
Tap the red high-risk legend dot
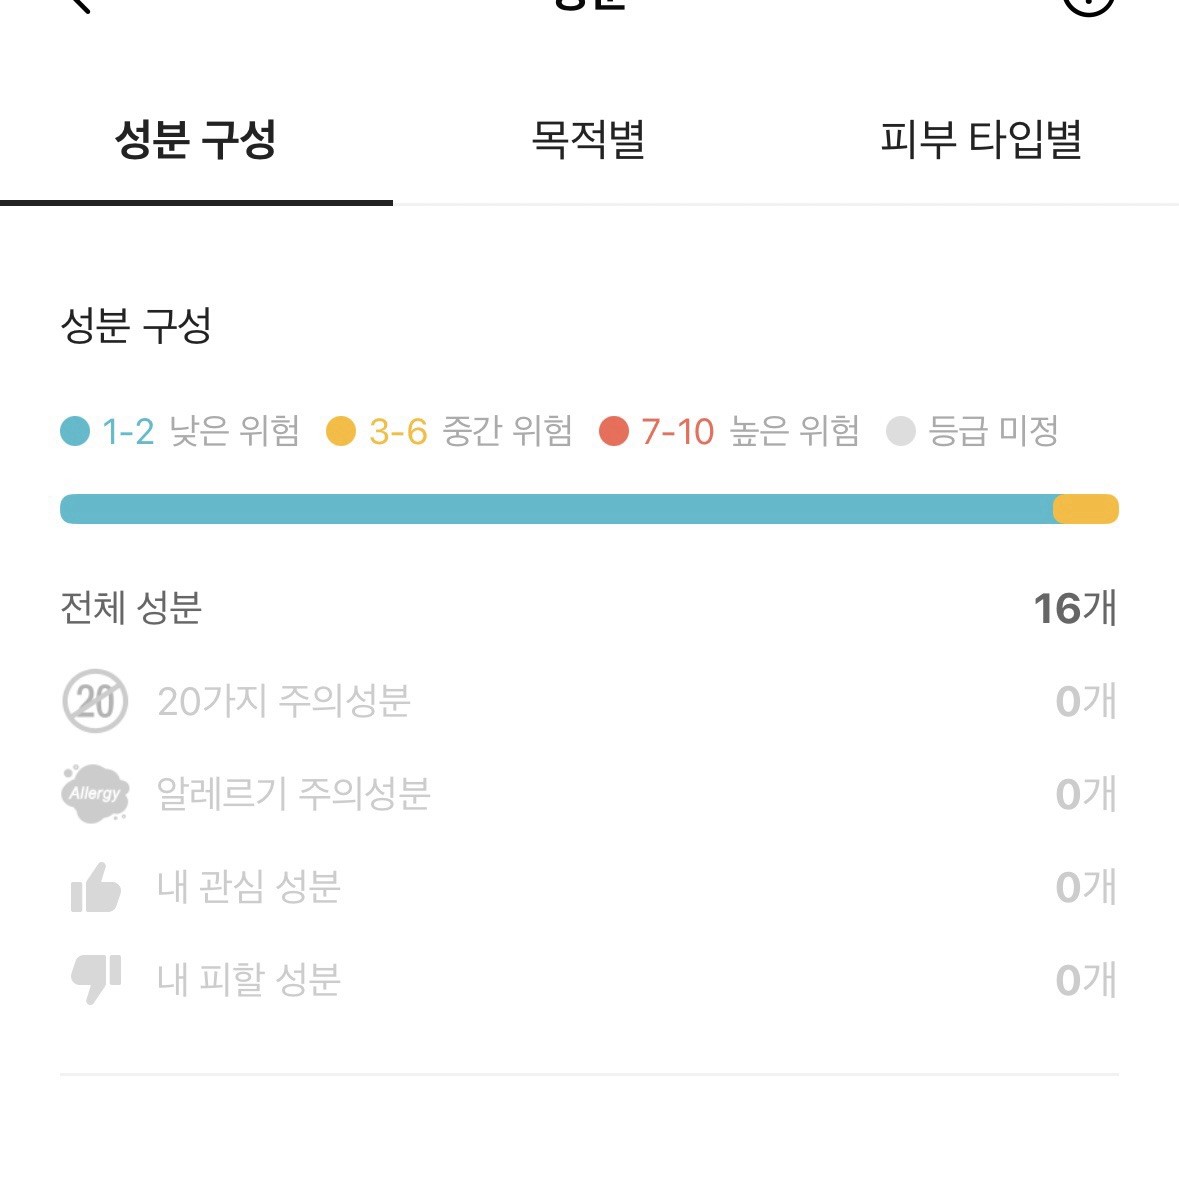pyautogui.click(x=614, y=431)
